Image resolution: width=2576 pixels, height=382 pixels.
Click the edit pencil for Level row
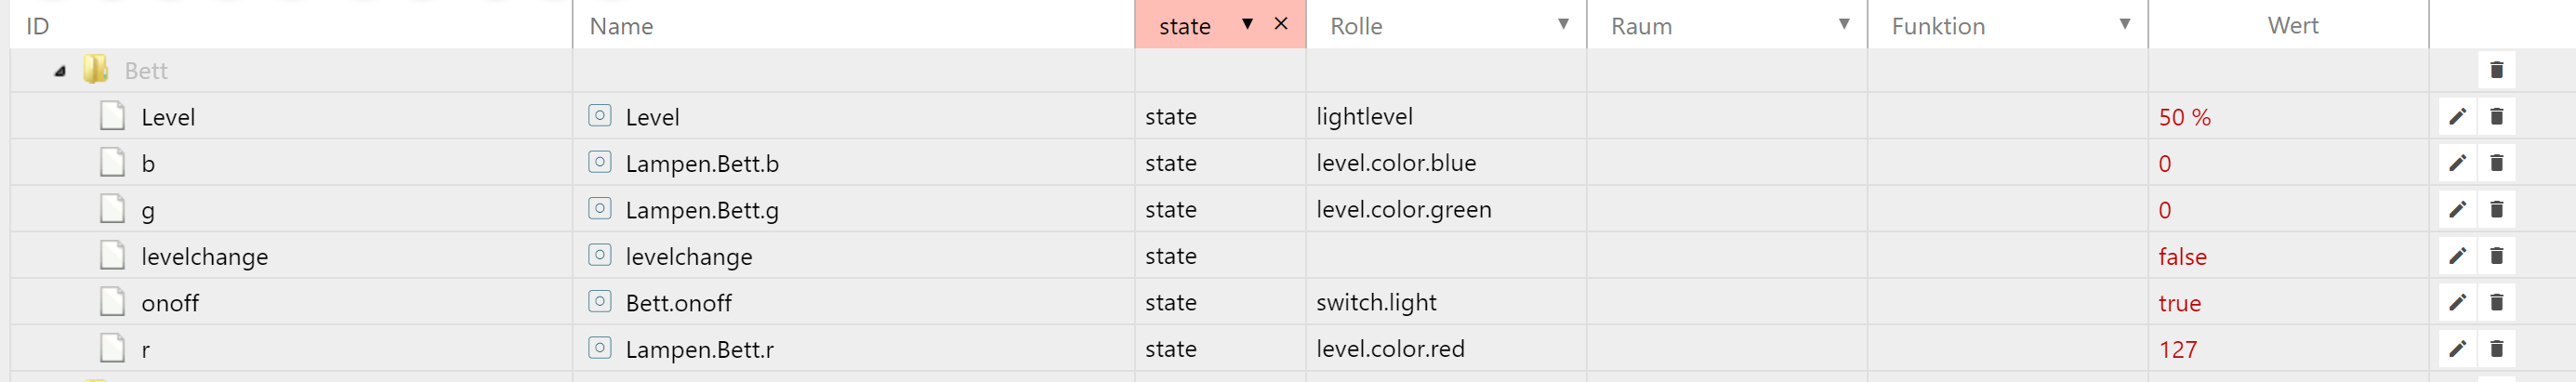pyautogui.click(x=2457, y=117)
